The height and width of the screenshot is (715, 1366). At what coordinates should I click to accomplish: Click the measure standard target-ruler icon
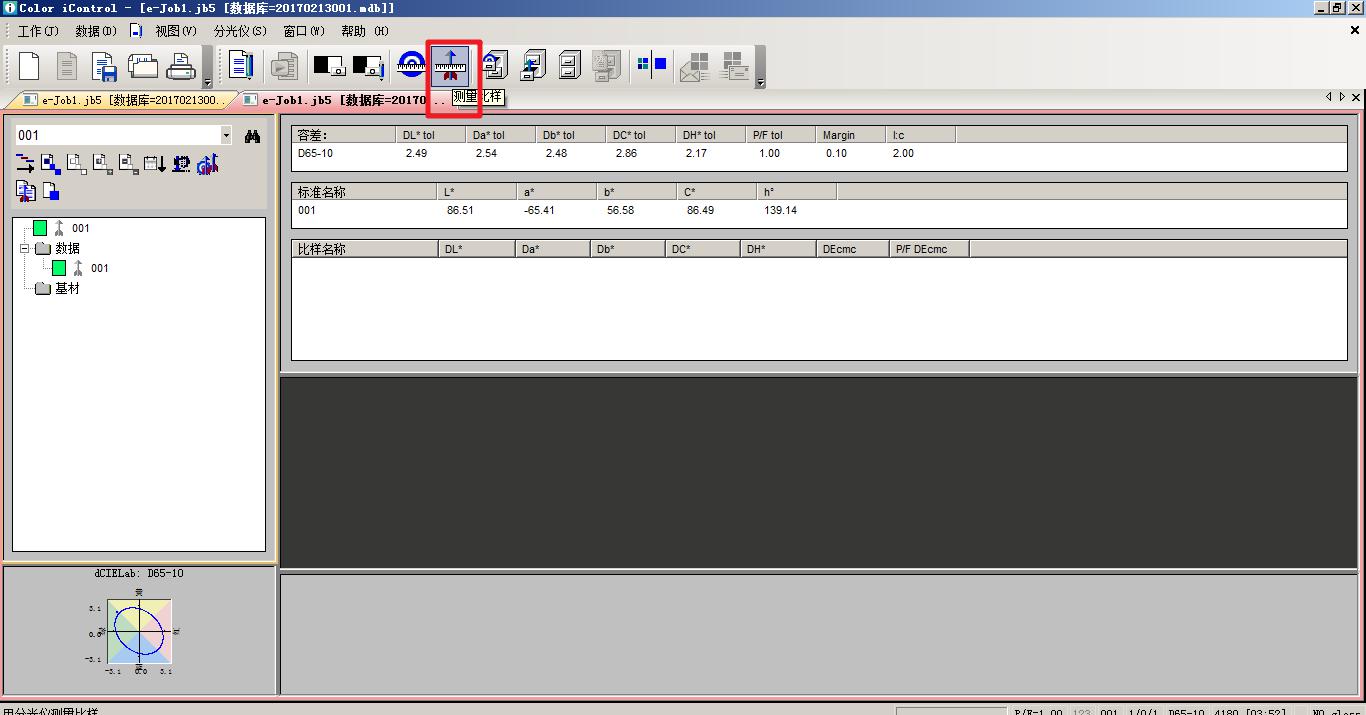coord(412,66)
